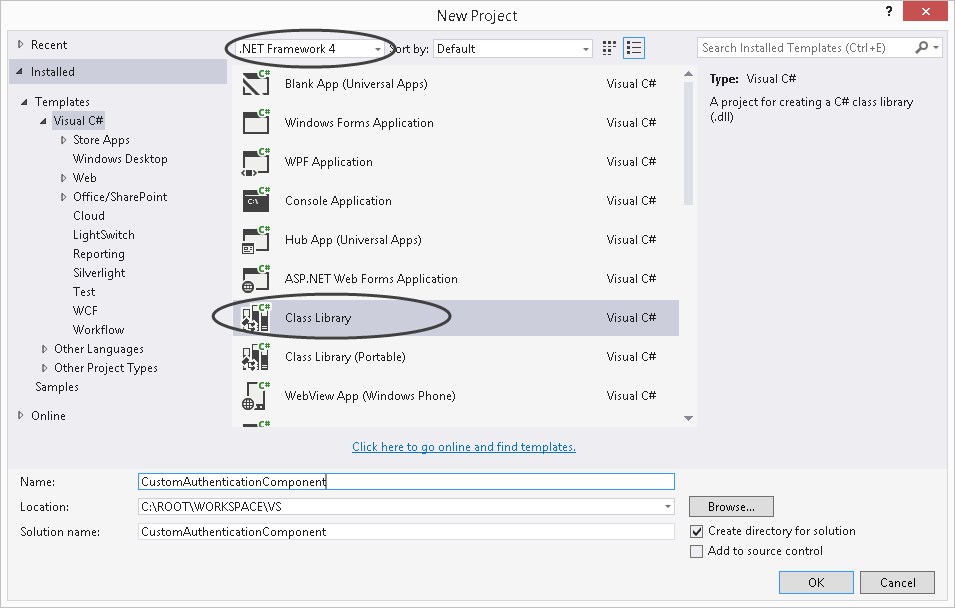Image resolution: width=955 pixels, height=608 pixels.
Task: Expand the Office/SharePoint node
Action: click(63, 197)
